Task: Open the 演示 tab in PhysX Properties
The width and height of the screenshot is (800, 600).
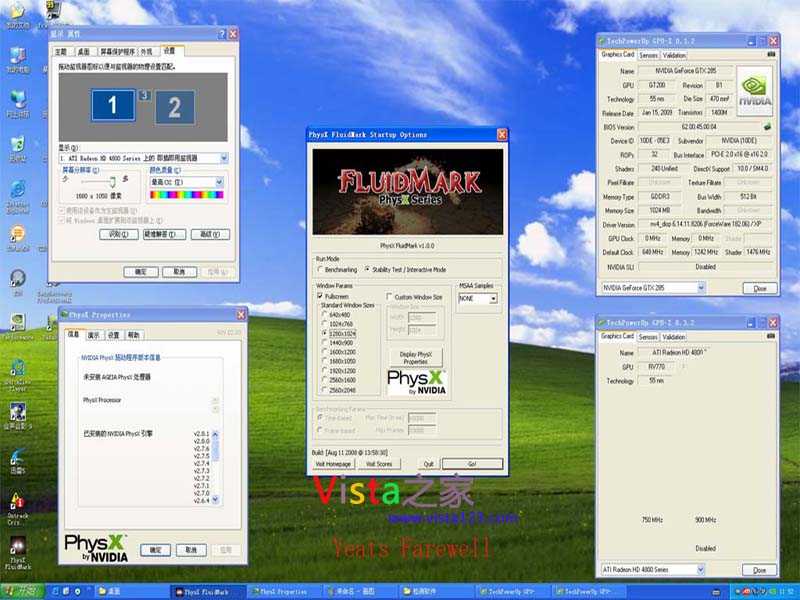Action: coord(93,335)
